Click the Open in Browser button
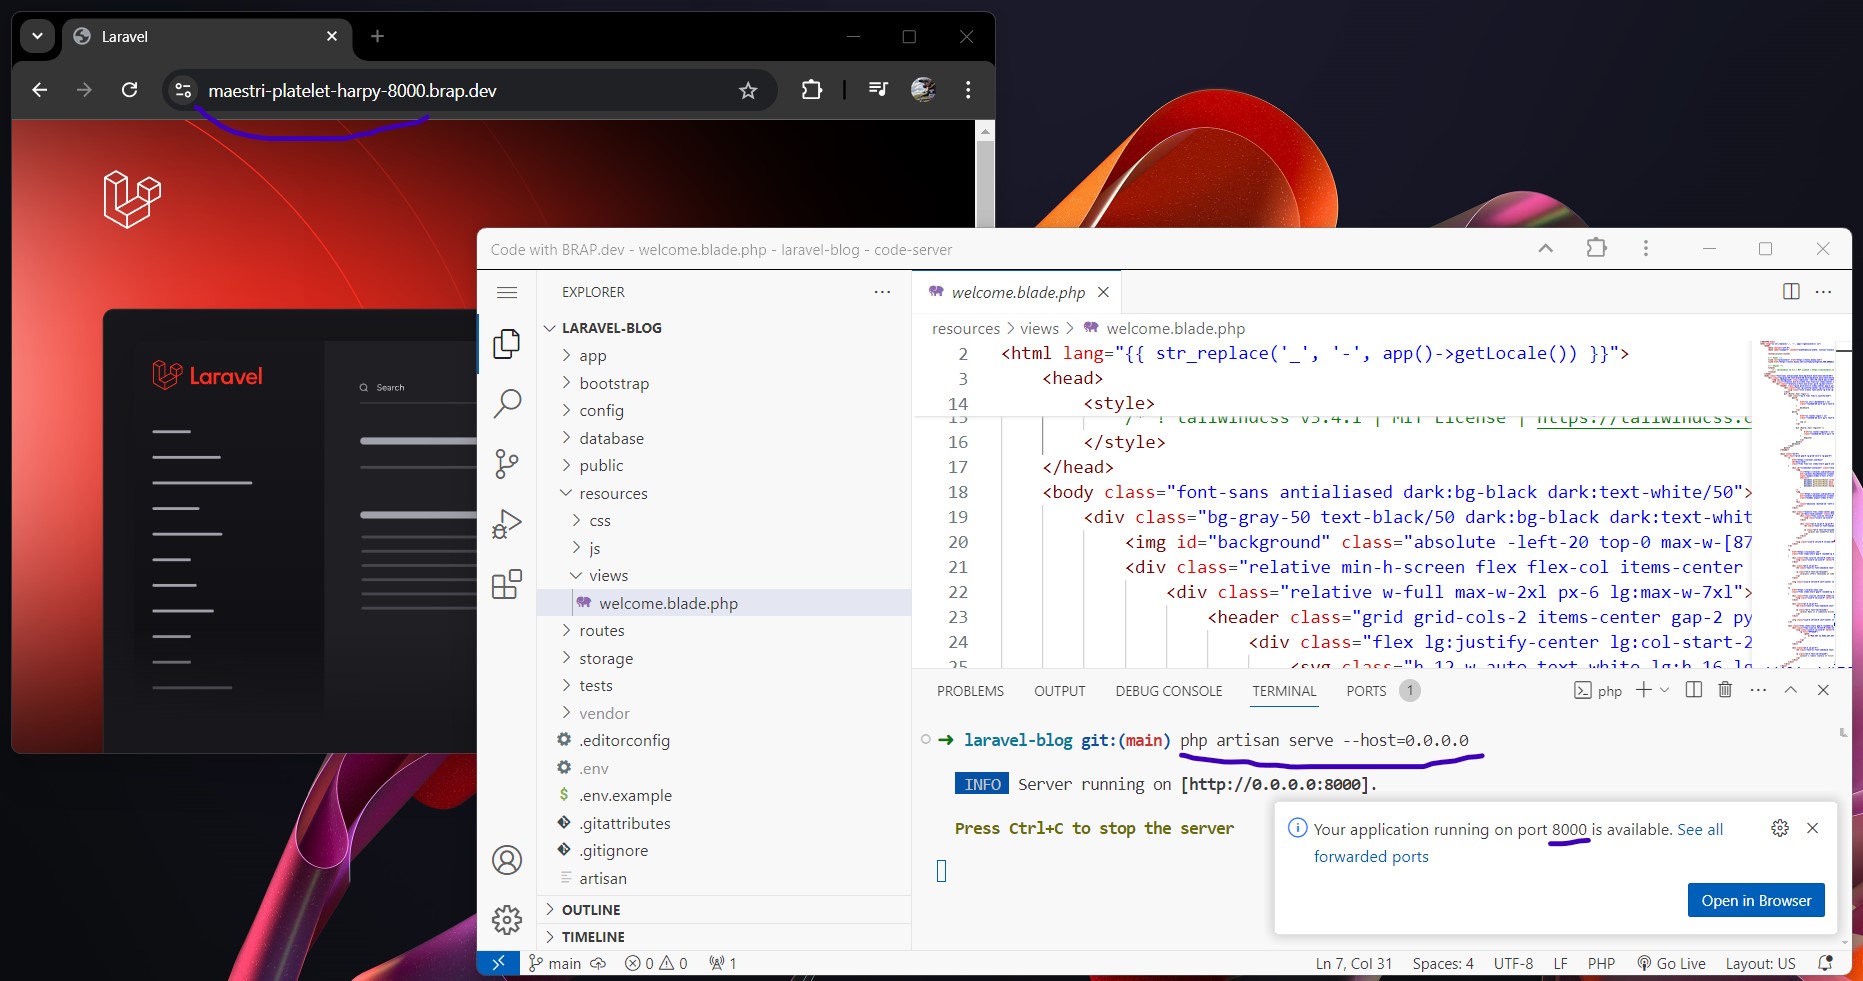 pos(1755,900)
